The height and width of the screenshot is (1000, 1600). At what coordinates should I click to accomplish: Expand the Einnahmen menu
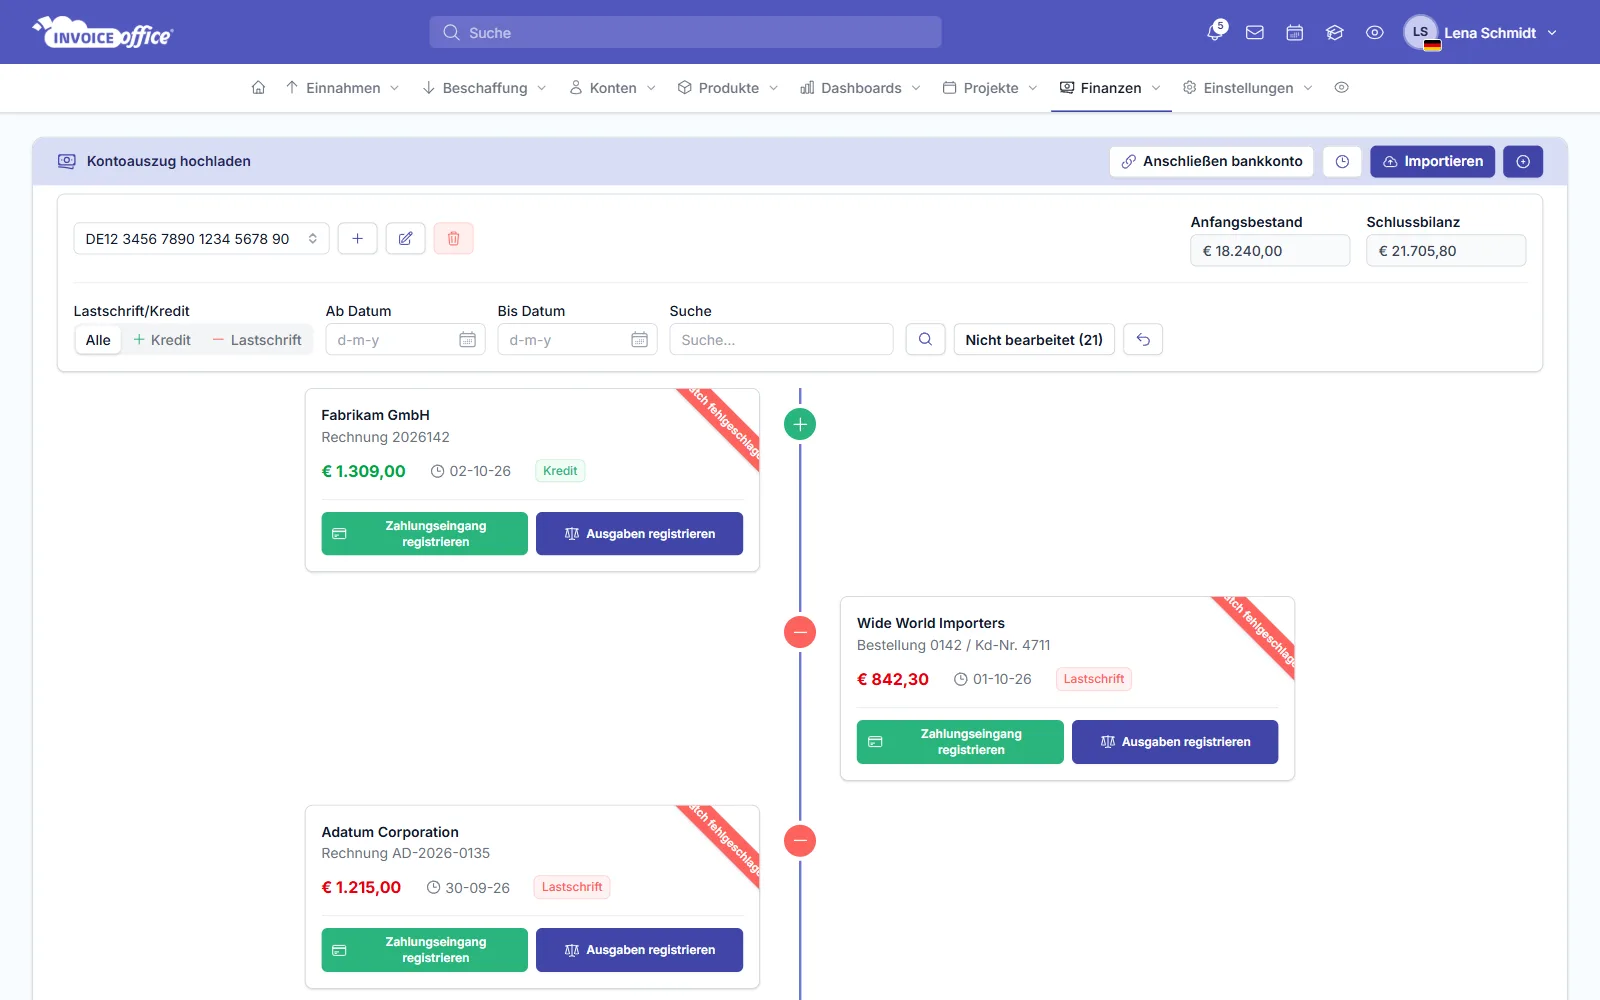click(342, 88)
